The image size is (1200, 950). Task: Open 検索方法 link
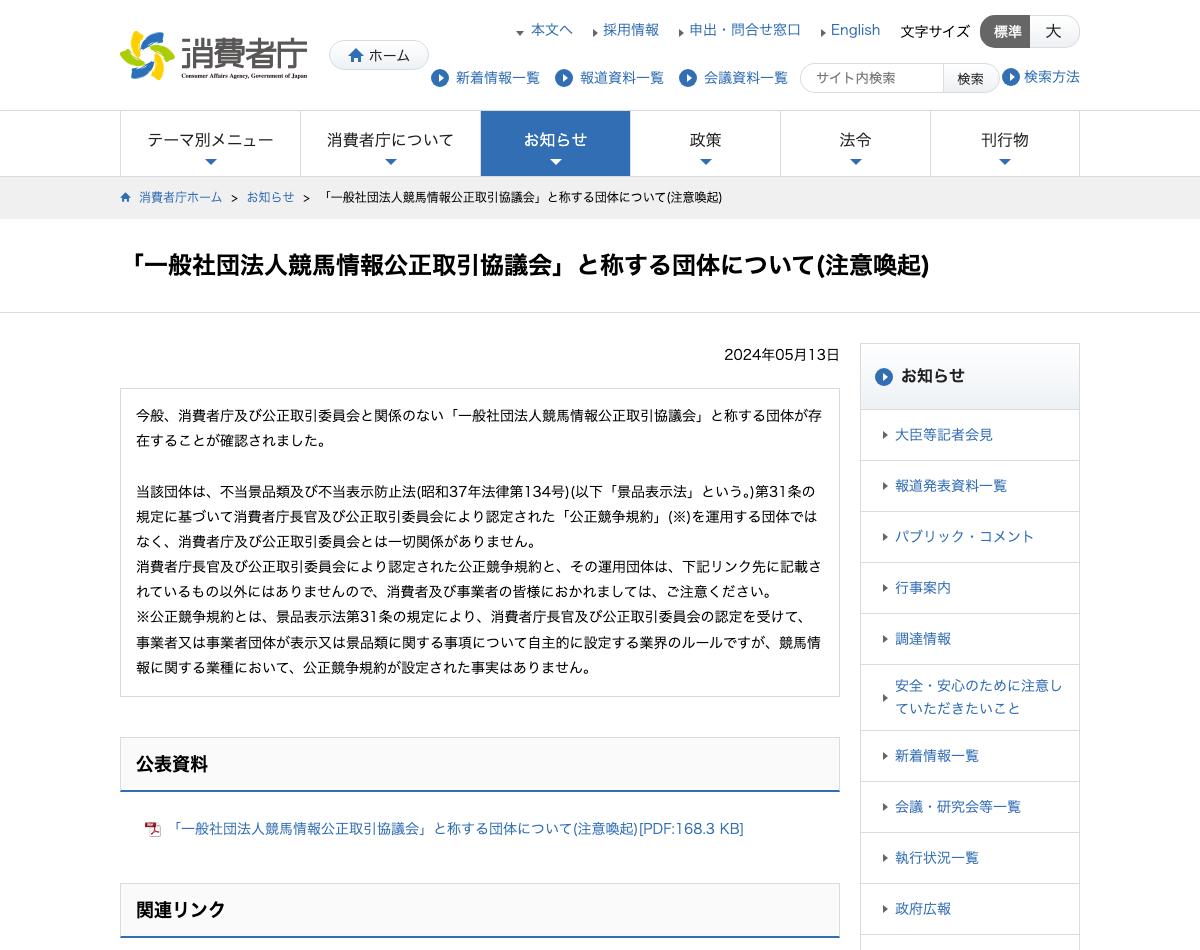[x=1052, y=77]
